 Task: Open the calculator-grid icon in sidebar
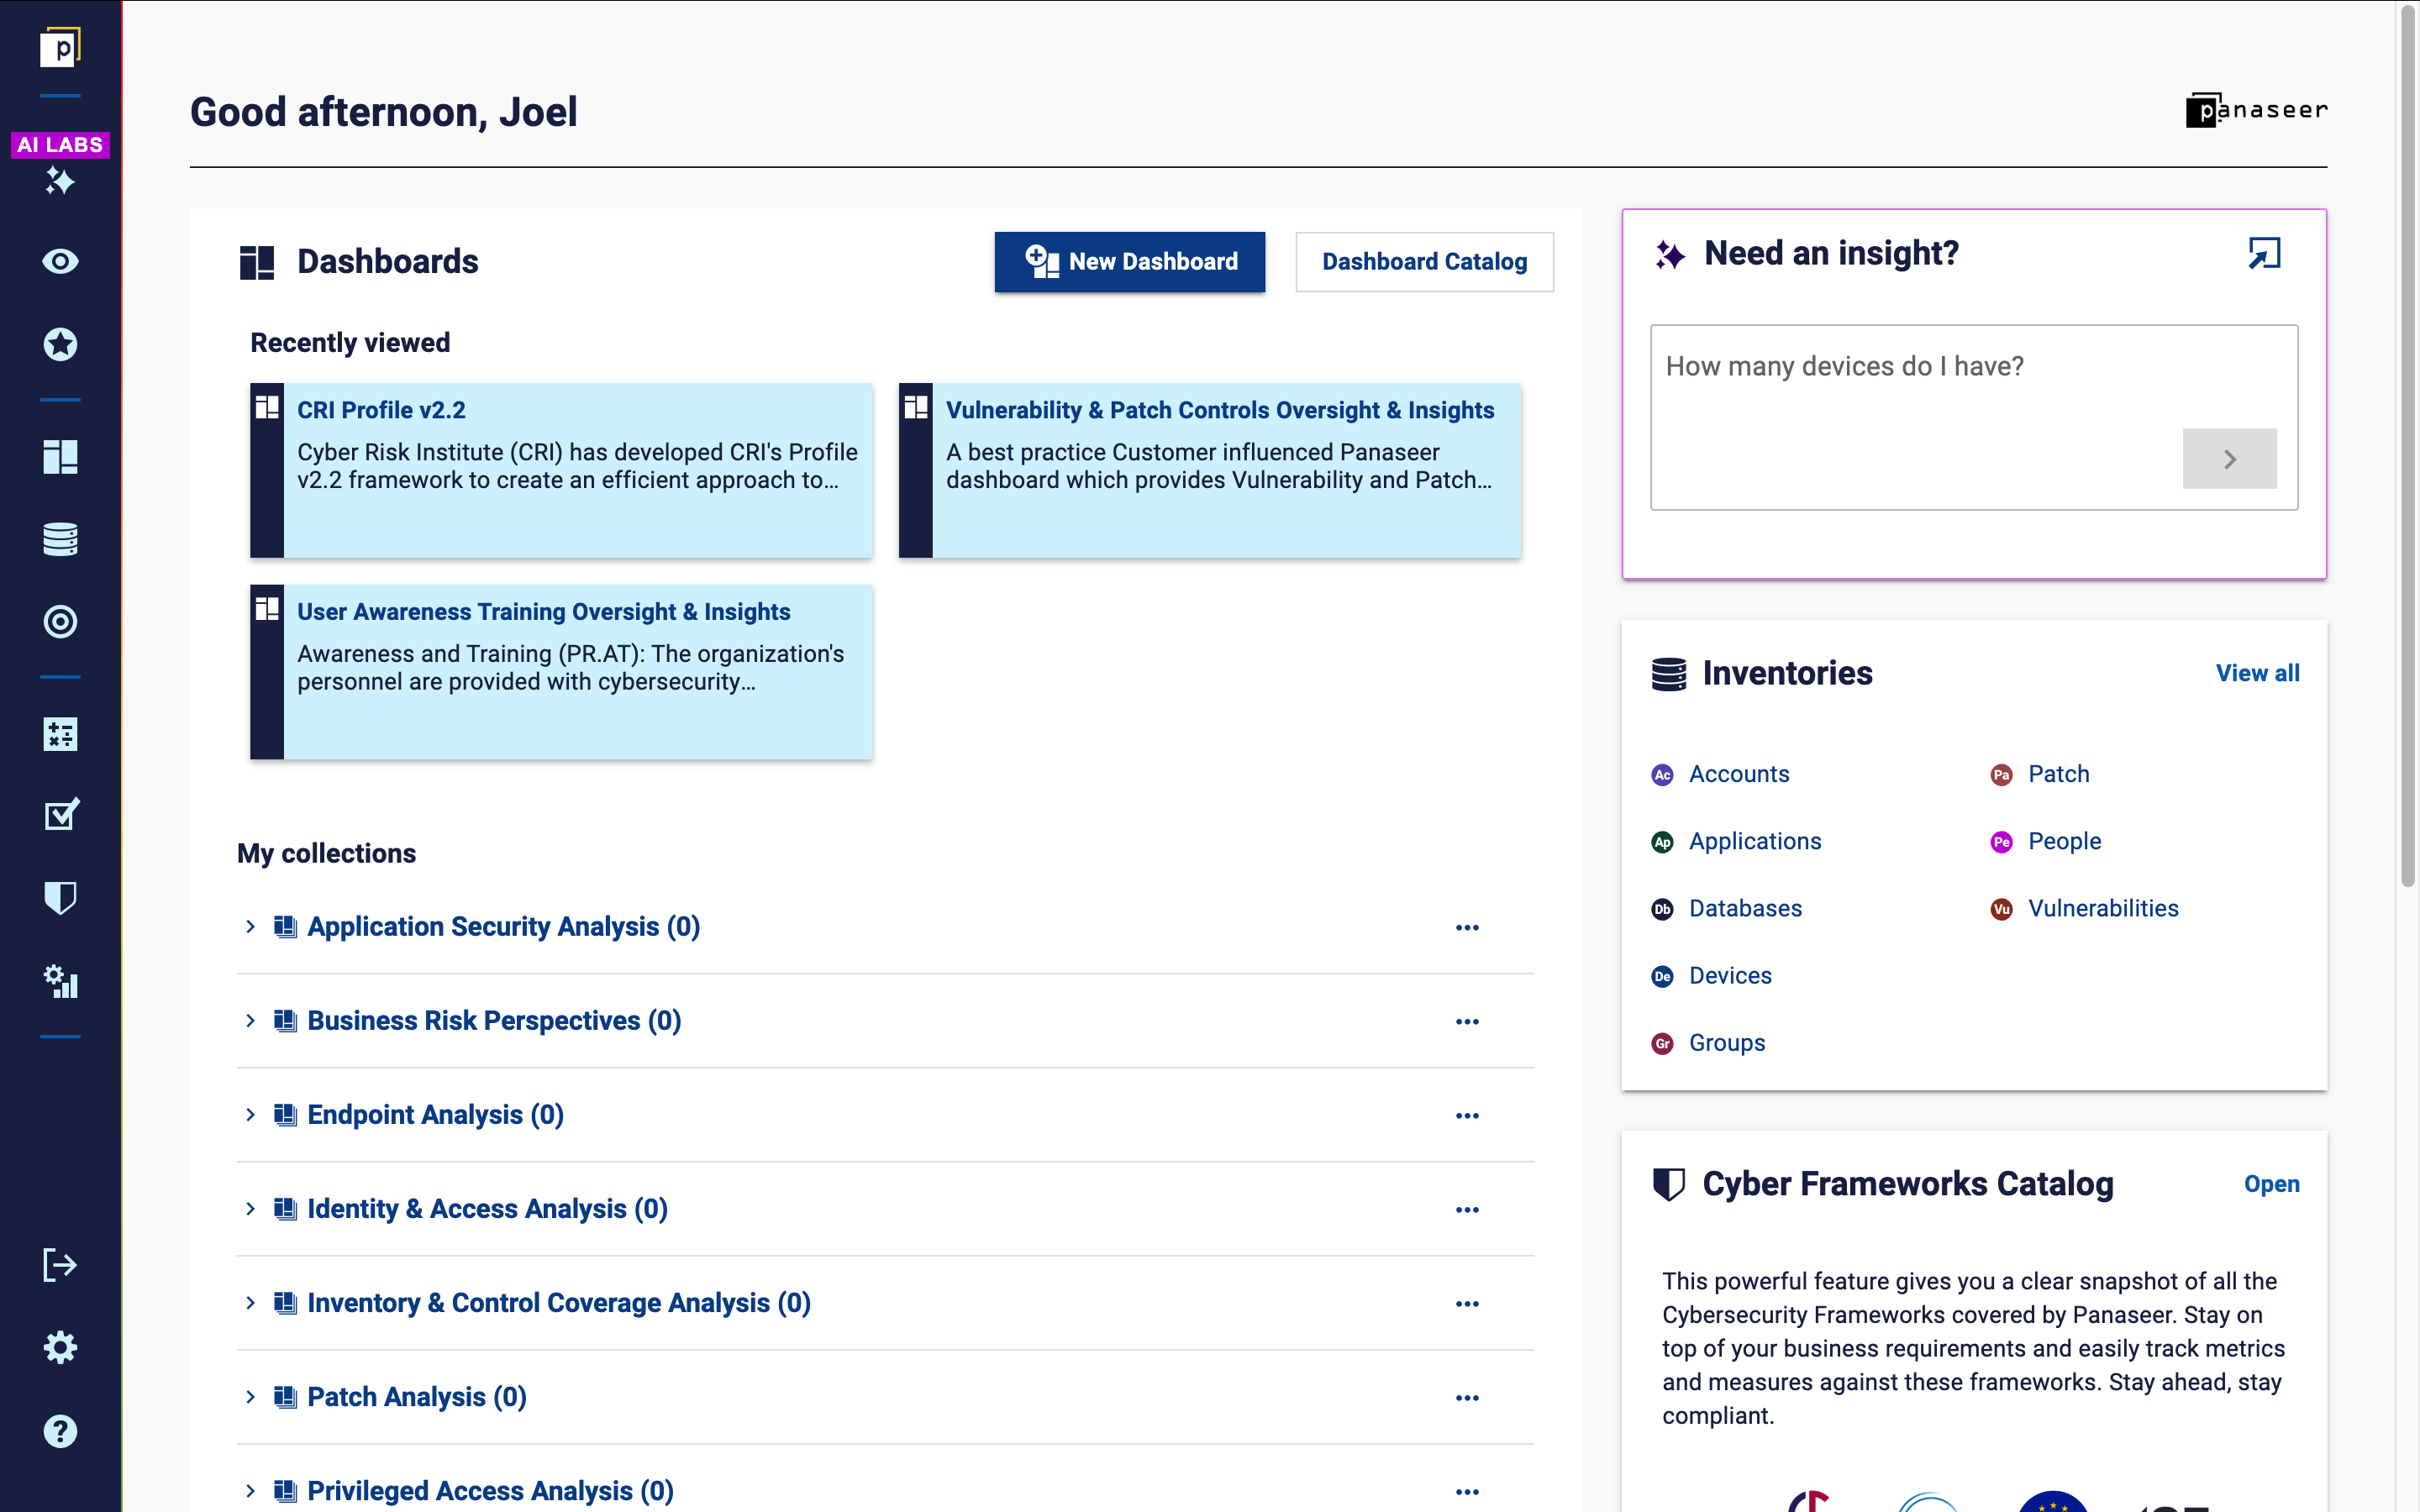[60, 735]
